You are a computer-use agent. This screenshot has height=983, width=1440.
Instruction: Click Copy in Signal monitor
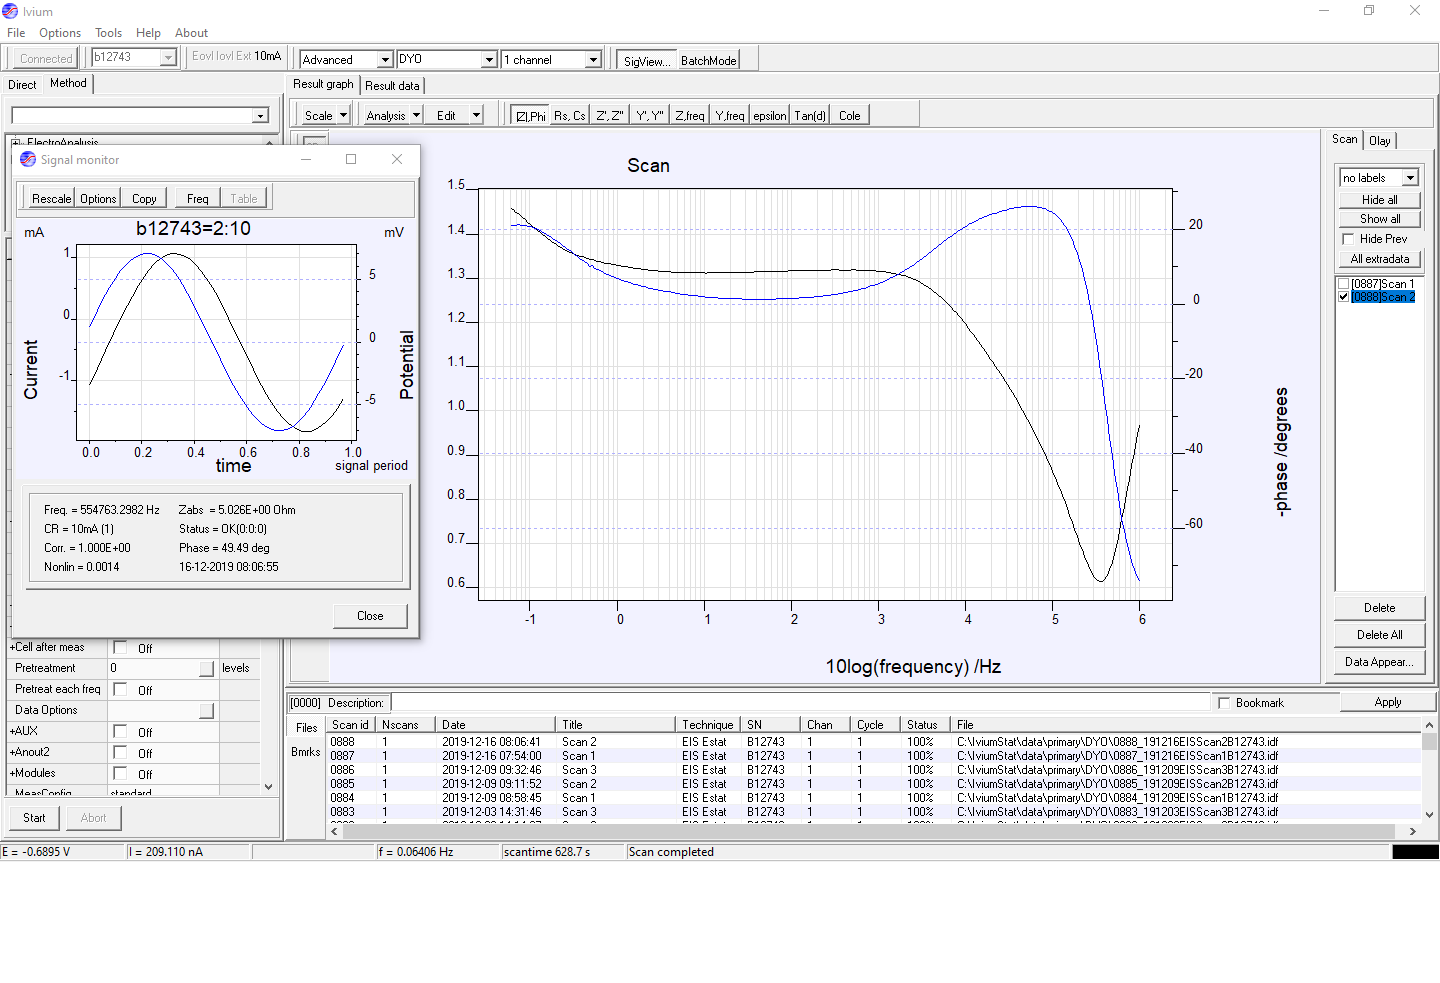tap(144, 199)
